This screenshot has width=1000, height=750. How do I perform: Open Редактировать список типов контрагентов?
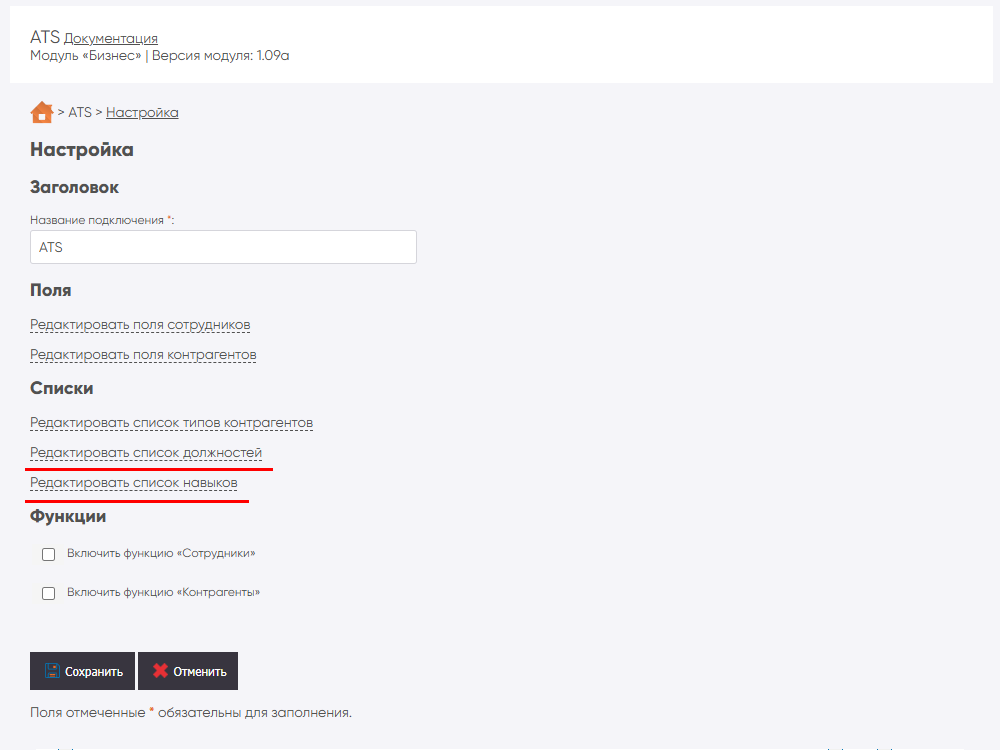click(x=171, y=423)
